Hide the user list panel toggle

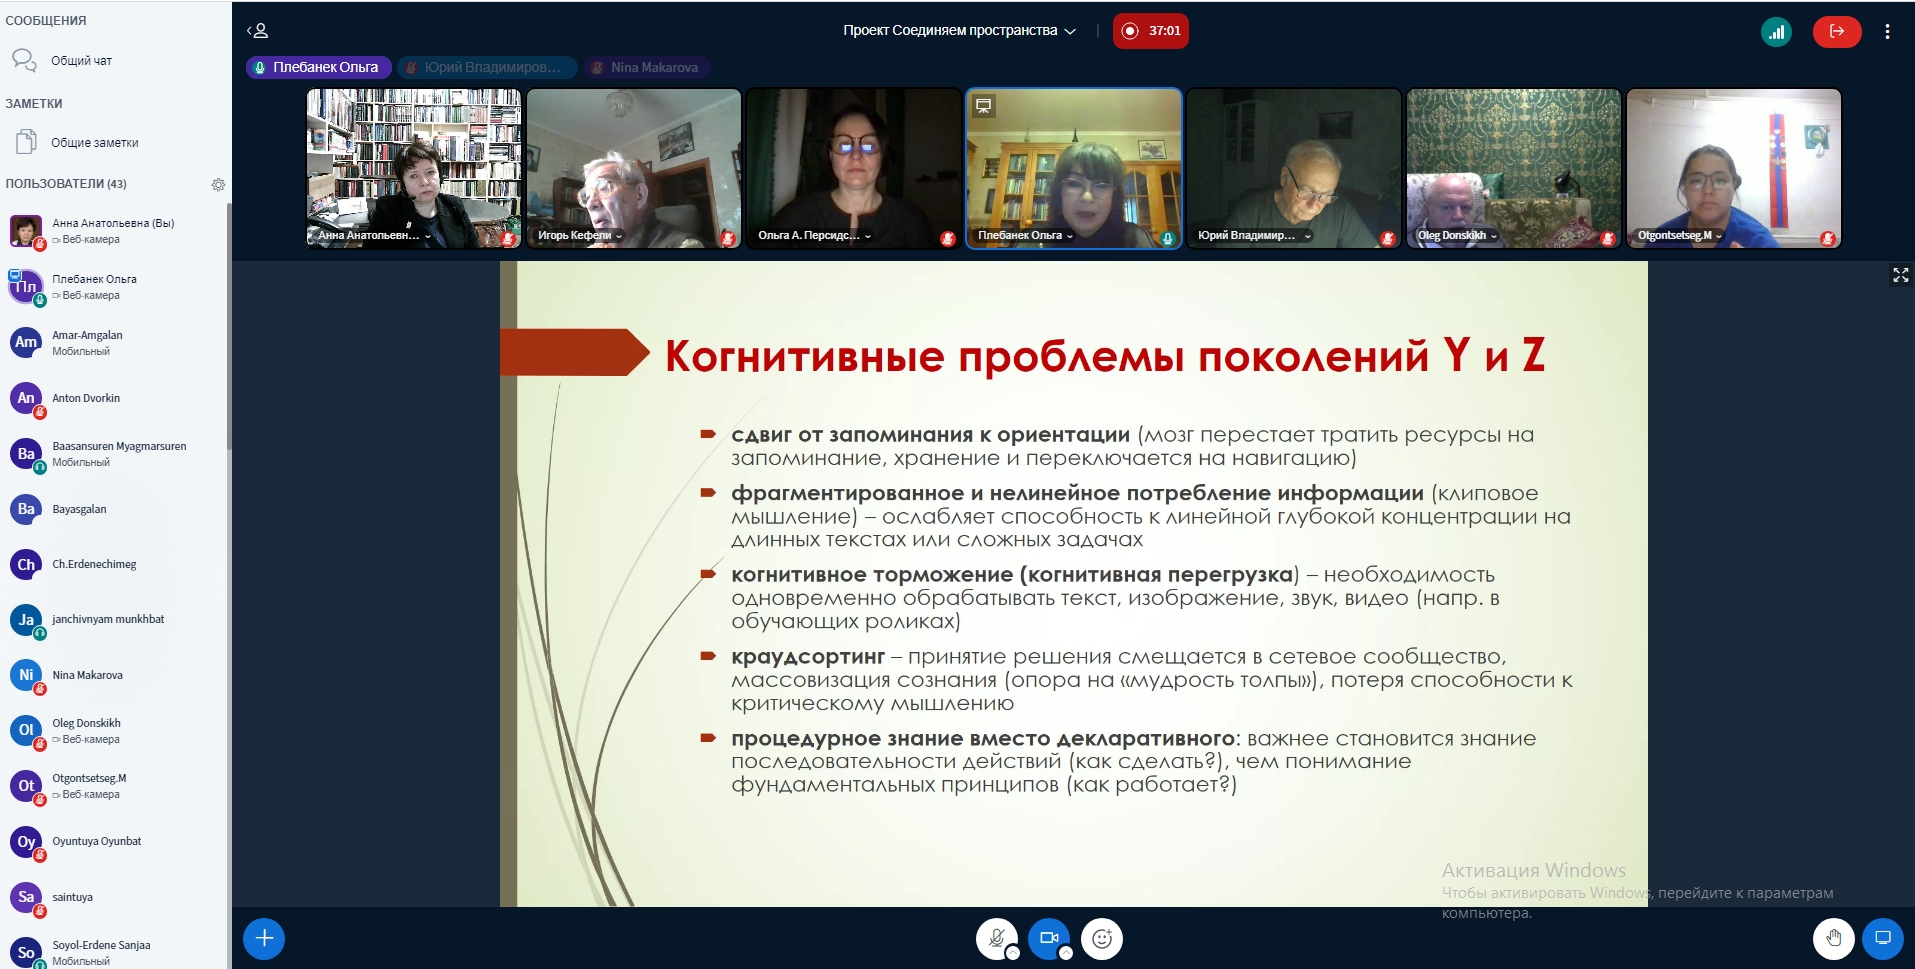257,31
